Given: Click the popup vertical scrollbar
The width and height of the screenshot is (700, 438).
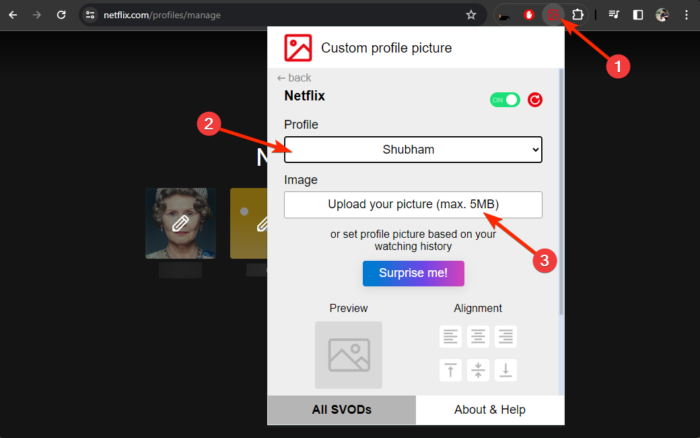Looking at the screenshot, I should pos(561,192).
